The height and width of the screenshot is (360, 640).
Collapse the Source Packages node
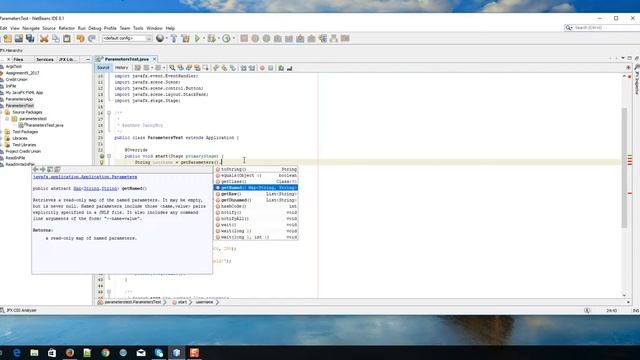(1, 112)
